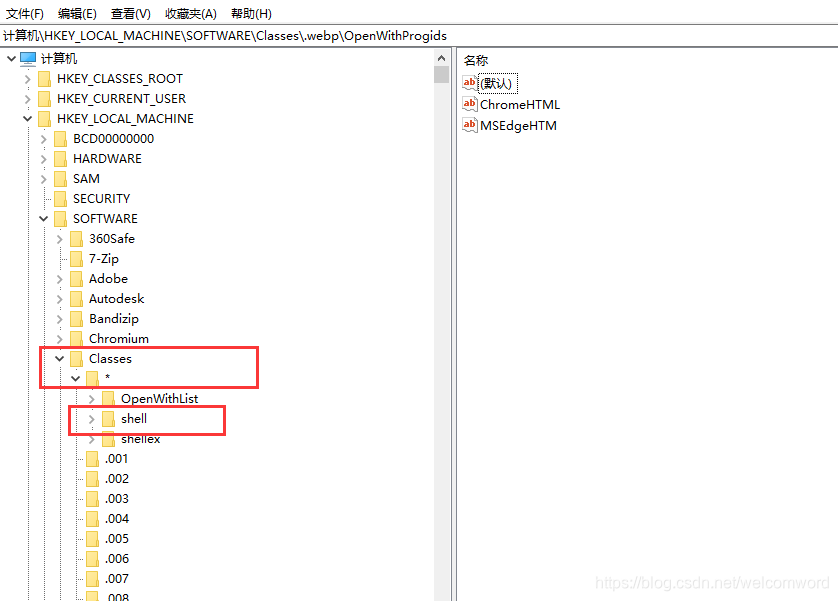The height and width of the screenshot is (601, 838).
Task: Expand HKEY_CLASSES_ROOT chevron
Action: point(28,79)
